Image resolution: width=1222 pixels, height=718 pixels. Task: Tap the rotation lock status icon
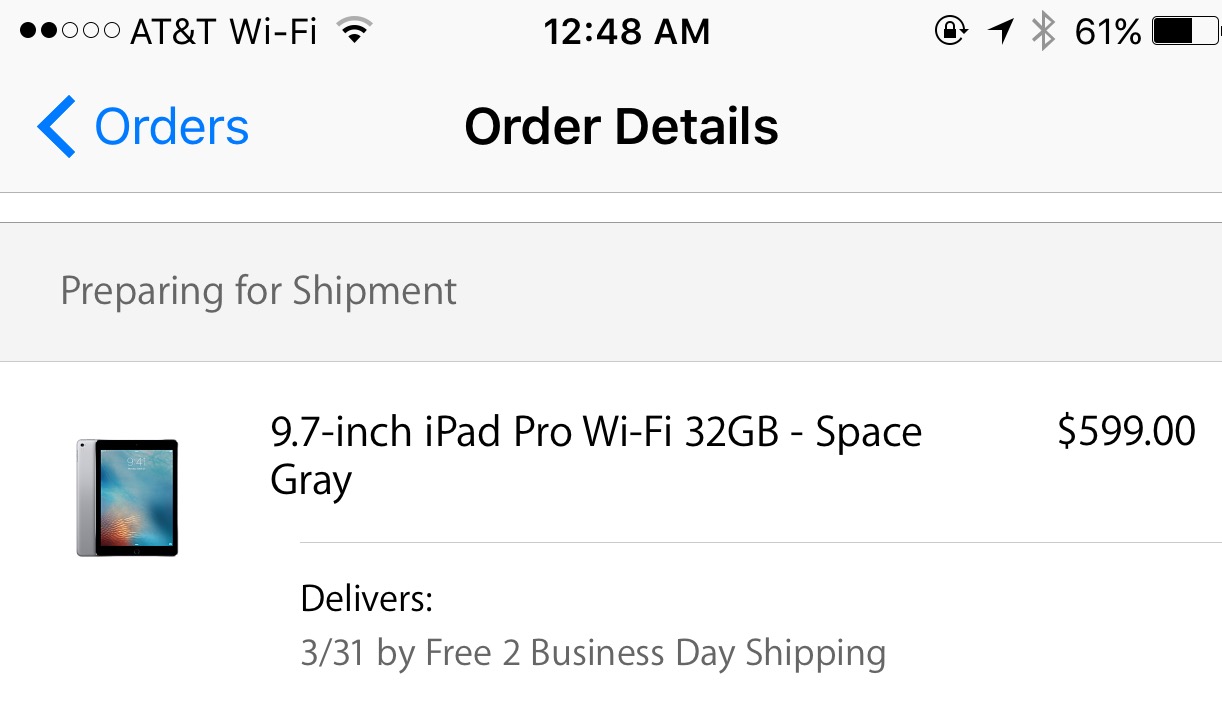pyautogui.click(x=950, y=32)
